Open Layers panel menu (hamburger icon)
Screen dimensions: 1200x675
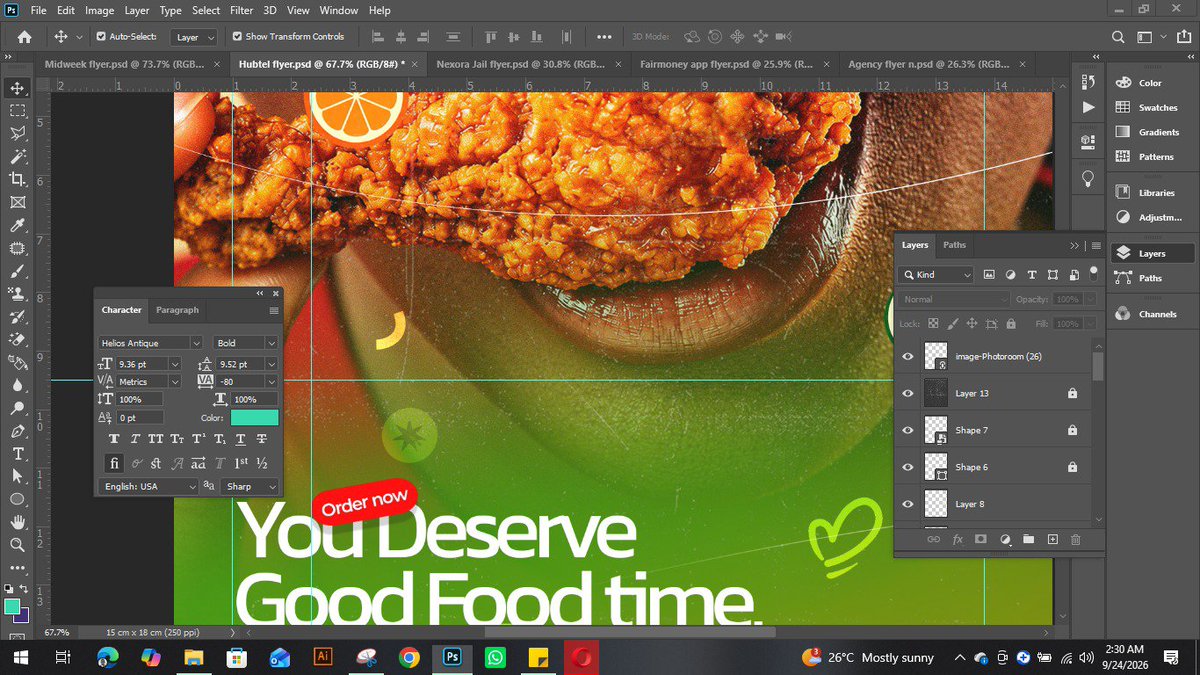(x=1096, y=245)
